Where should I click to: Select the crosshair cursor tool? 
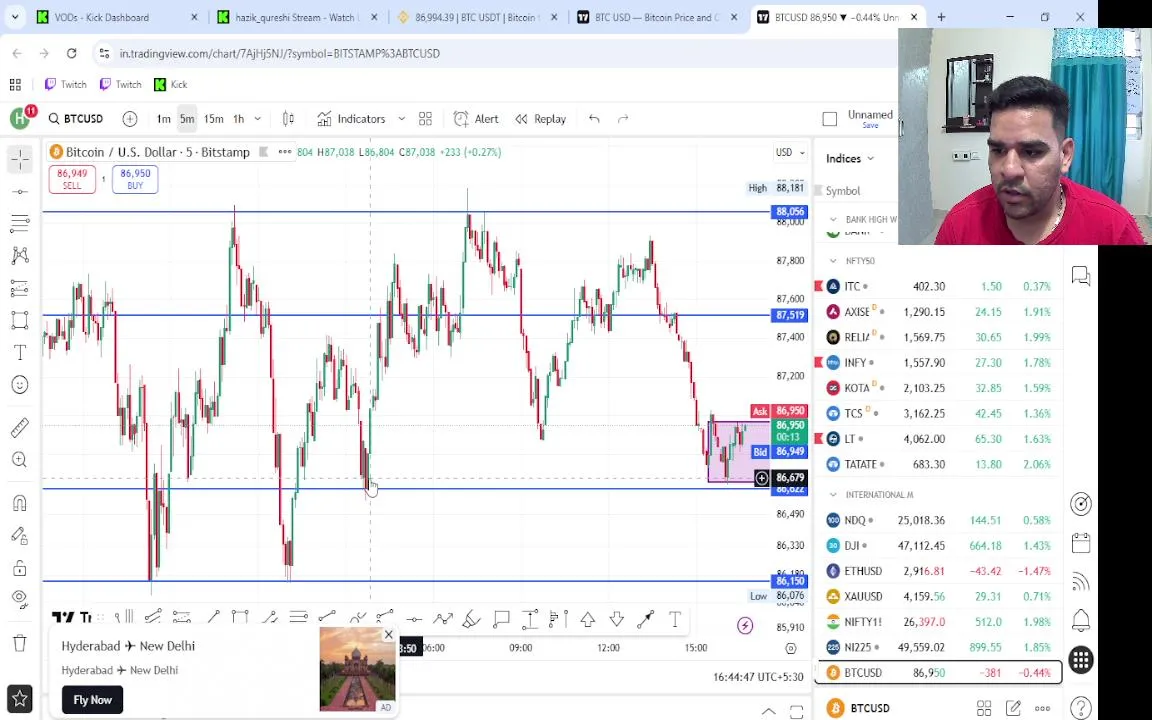click(20, 159)
